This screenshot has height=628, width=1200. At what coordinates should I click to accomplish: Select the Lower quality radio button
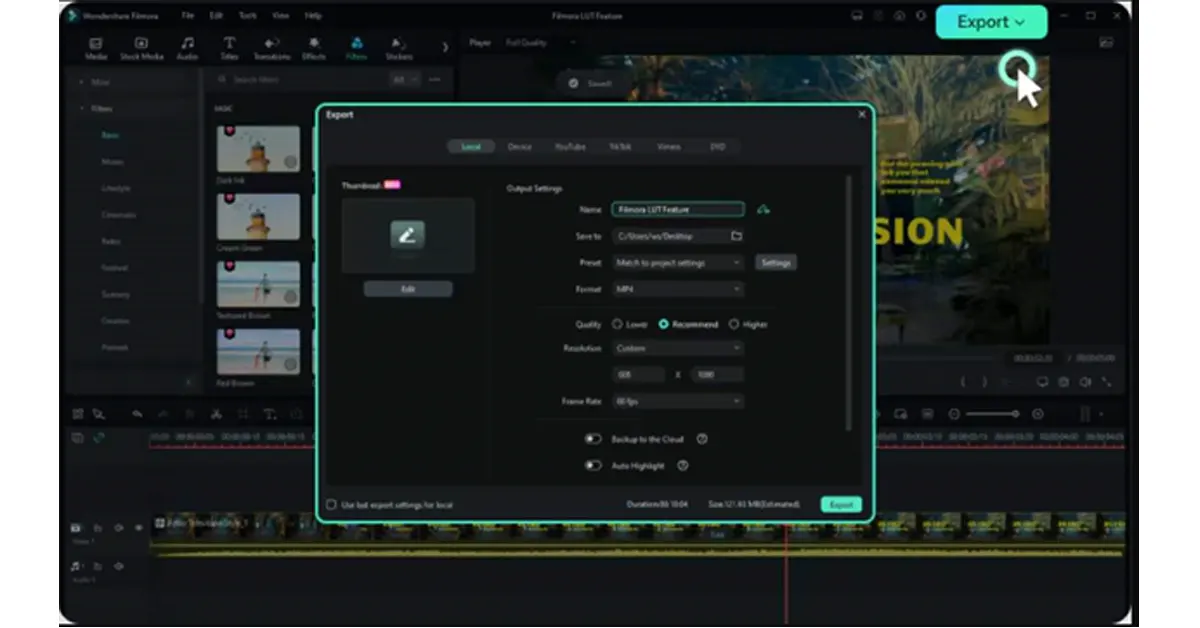617,324
